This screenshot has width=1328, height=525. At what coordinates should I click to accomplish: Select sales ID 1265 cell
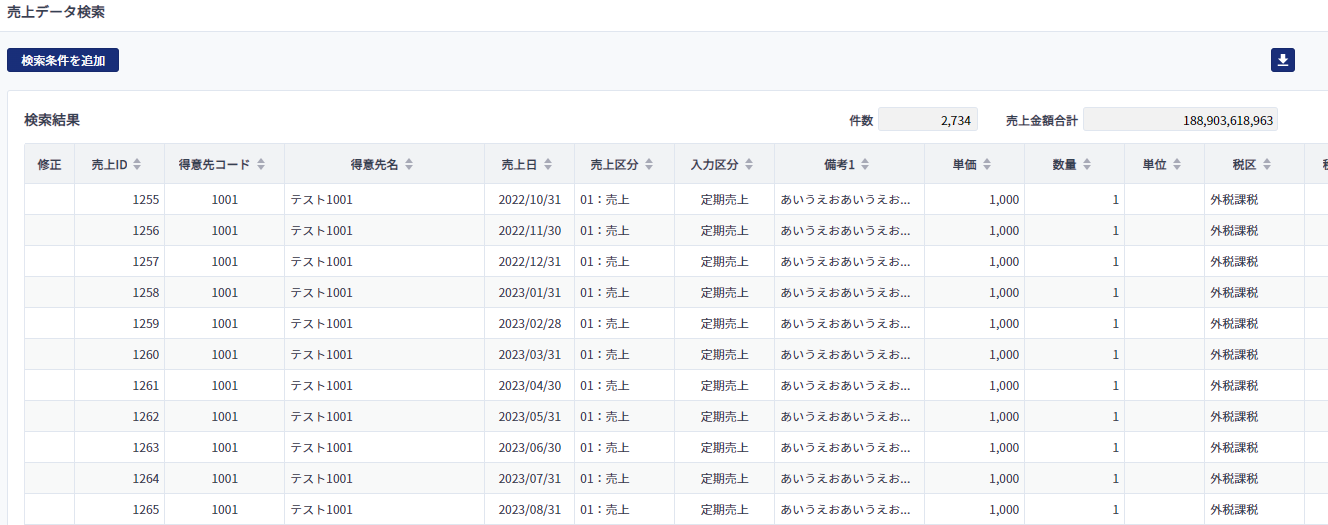coord(120,510)
